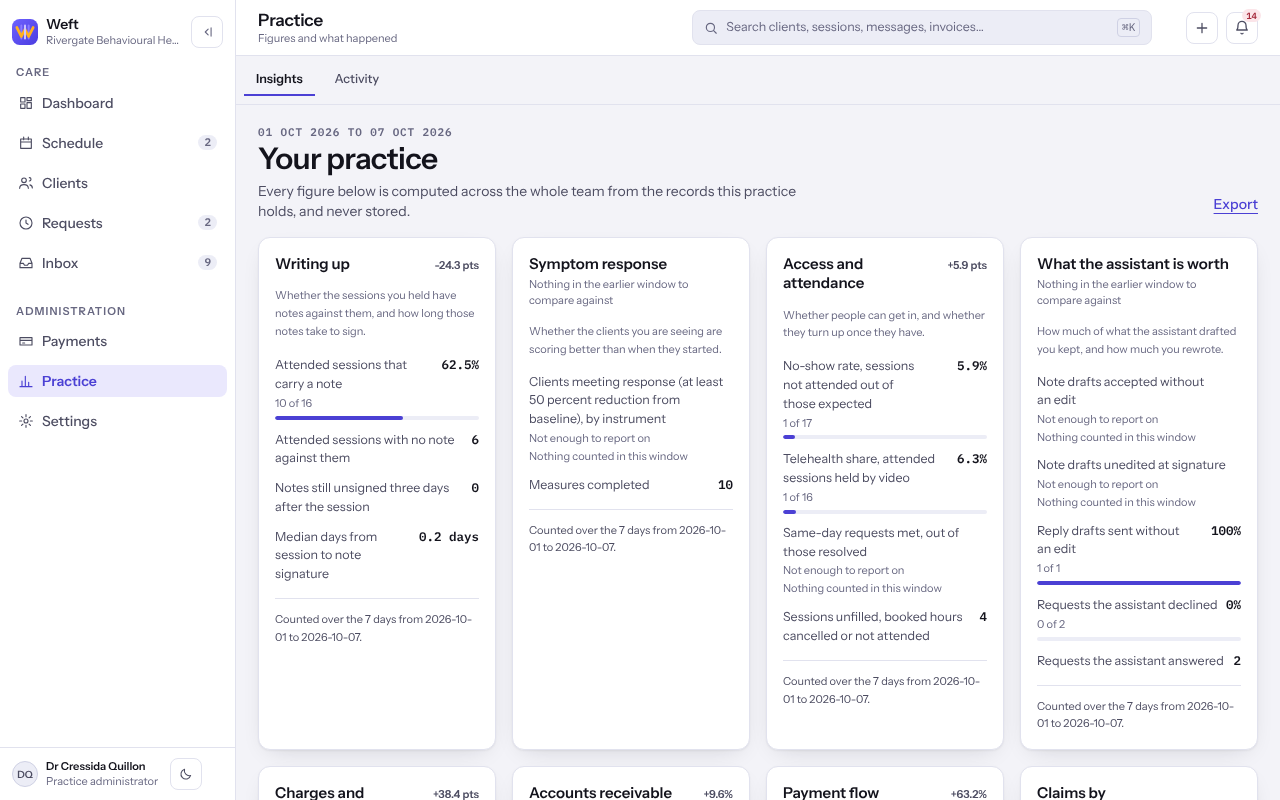Image resolution: width=1280 pixels, height=800 pixels.
Task: Click the Writing up card title
Action: pyautogui.click(x=312, y=264)
